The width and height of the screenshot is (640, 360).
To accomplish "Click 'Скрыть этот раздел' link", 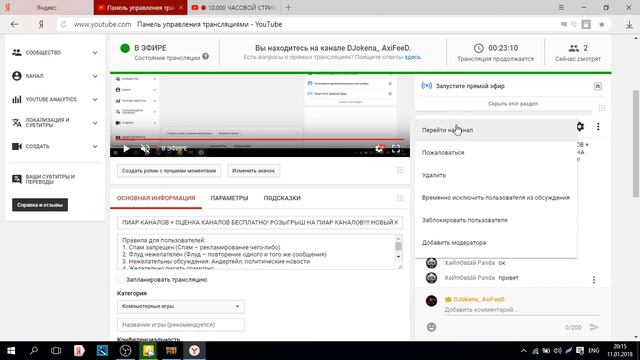I will [x=513, y=104].
